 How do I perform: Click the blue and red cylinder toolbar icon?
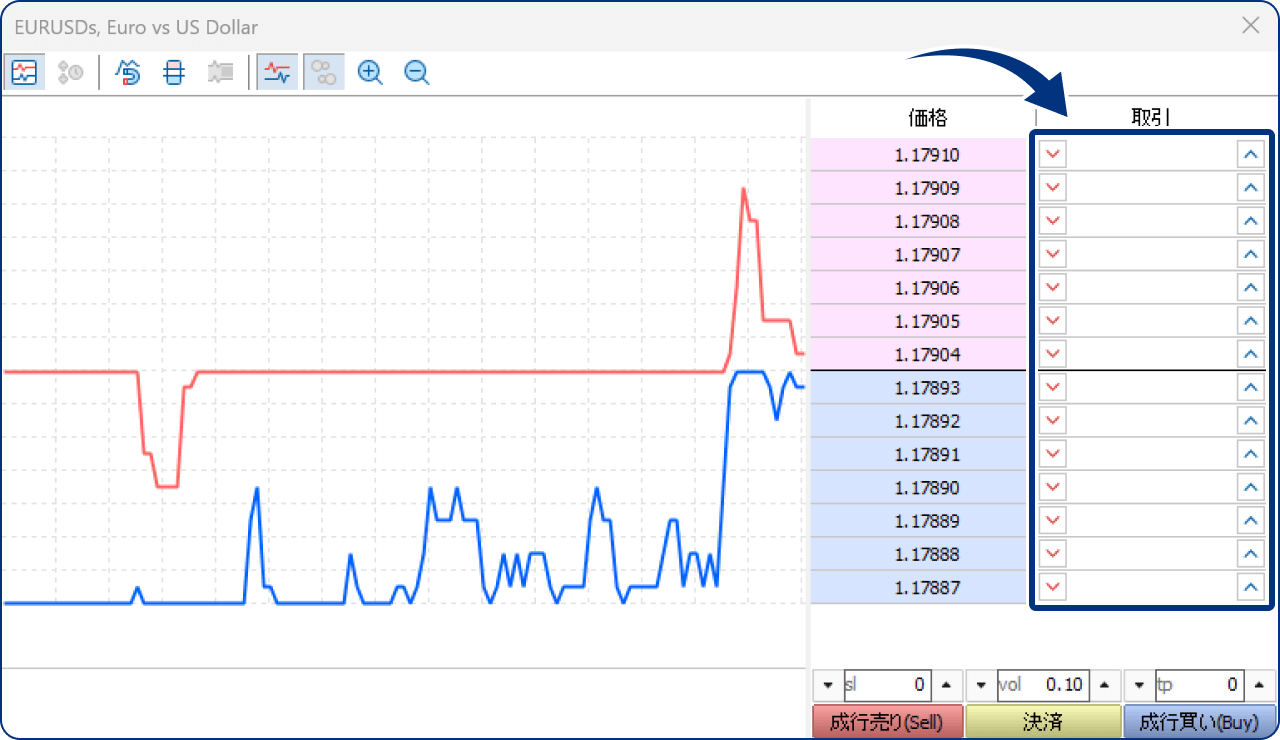pos(174,72)
